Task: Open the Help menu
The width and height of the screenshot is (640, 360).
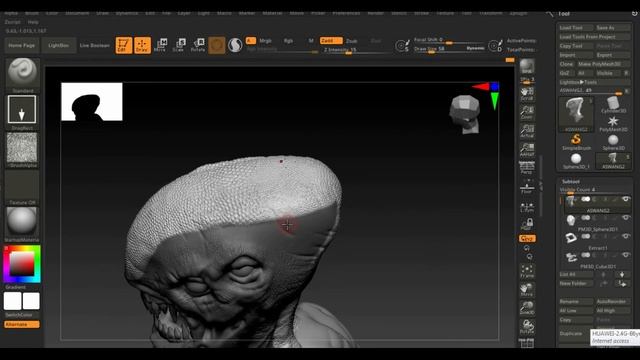Action: coord(33,22)
